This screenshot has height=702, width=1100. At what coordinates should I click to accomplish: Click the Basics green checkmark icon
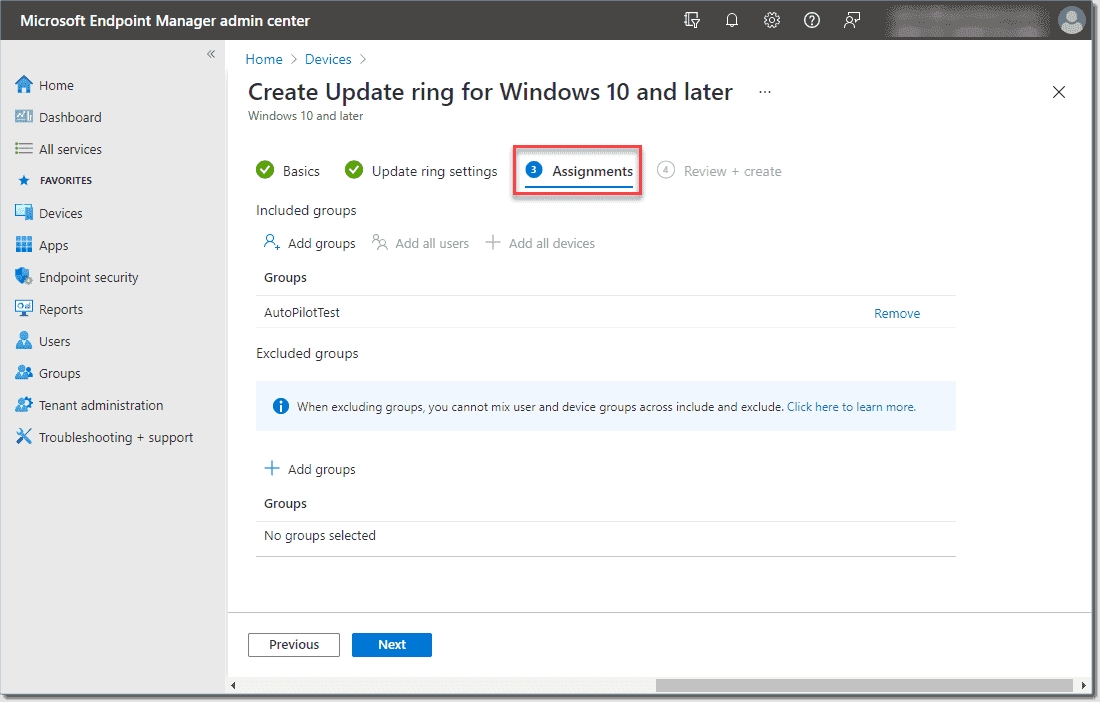(x=265, y=170)
